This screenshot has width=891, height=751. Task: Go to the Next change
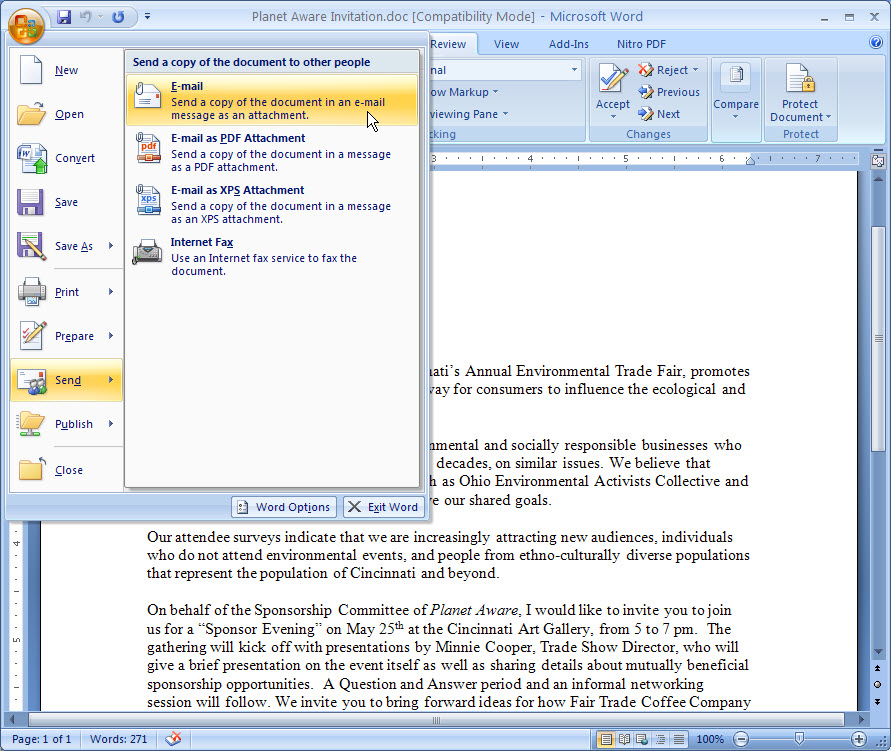tap(659, 114)
